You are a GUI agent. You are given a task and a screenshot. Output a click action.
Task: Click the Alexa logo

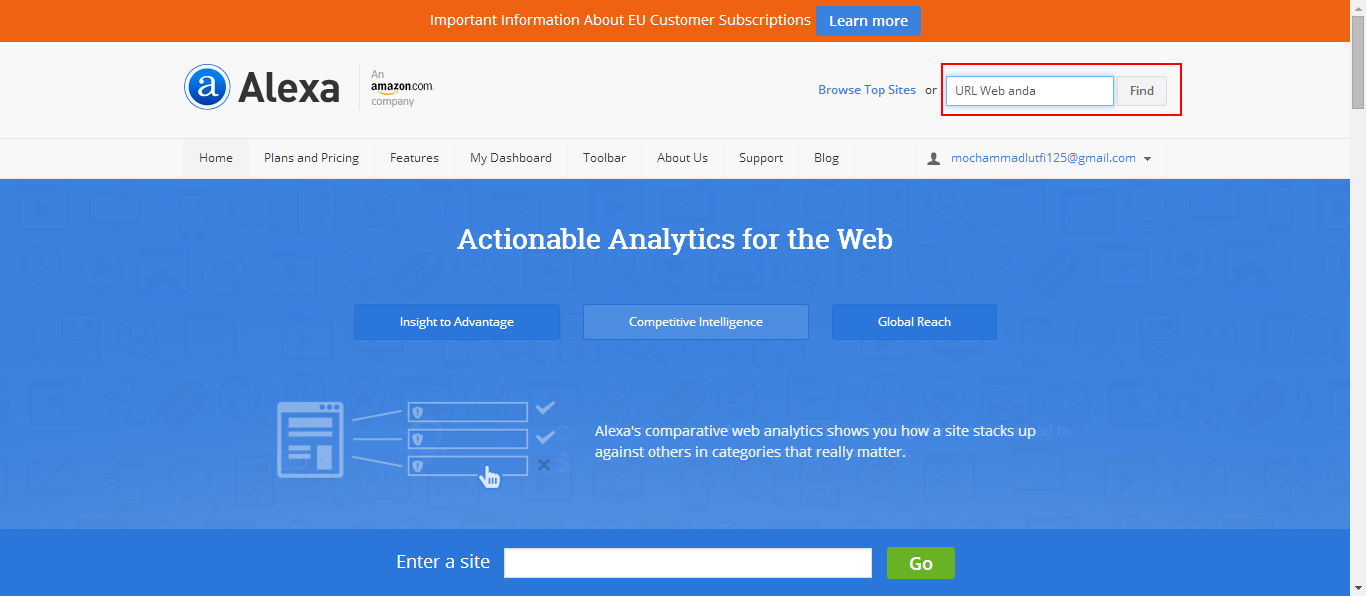[262, 87]
